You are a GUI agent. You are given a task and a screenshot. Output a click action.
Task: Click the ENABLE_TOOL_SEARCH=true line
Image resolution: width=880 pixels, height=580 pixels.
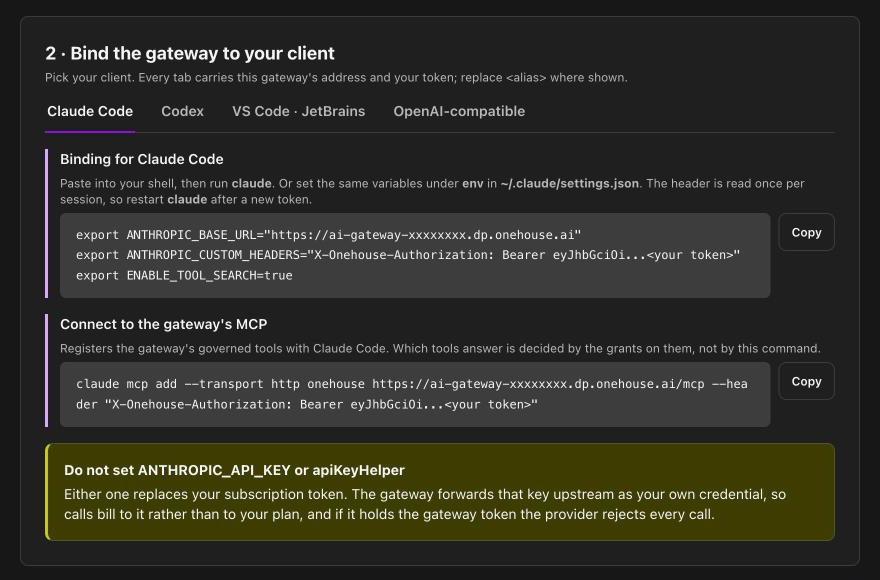tap(184, 275)
